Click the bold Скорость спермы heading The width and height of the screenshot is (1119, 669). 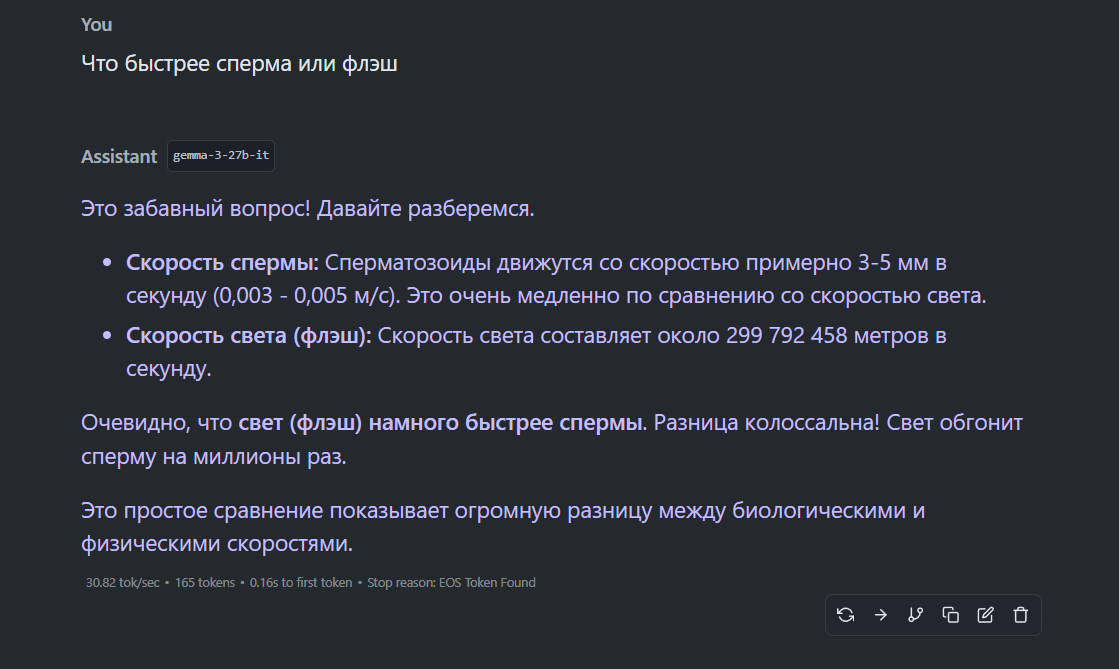222,263
